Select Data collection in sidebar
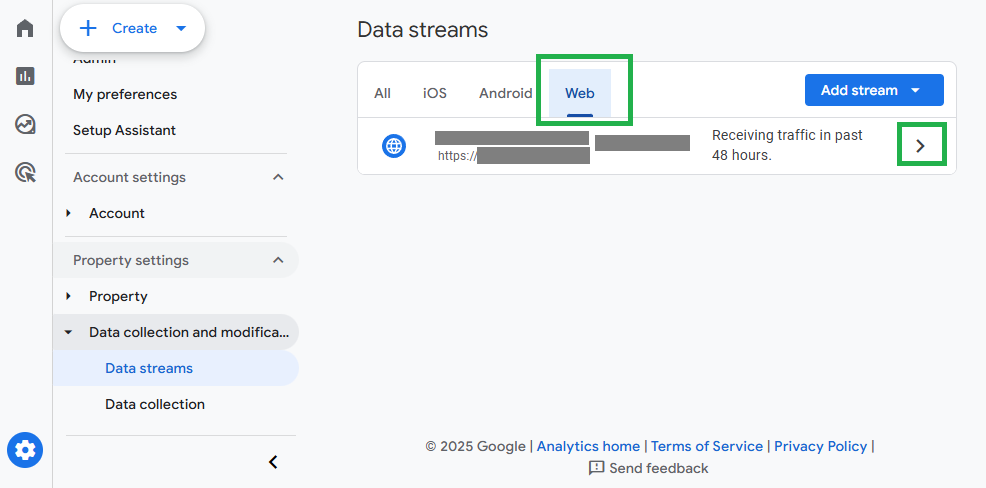Viewport: 986px width, 488px height. [155, 404]
